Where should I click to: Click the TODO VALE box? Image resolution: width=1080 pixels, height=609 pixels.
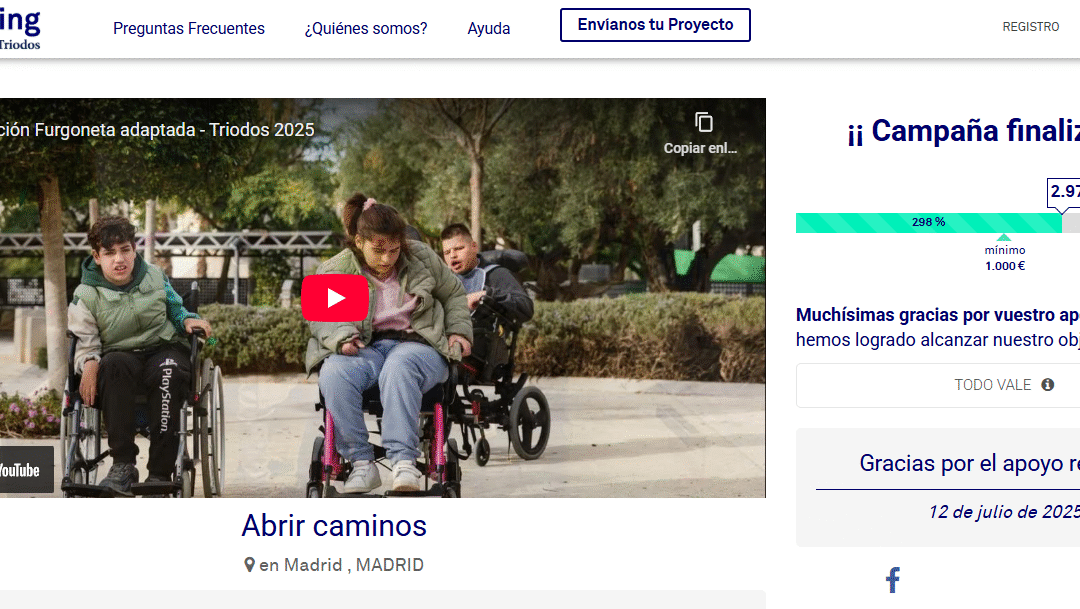pos(938,385)
